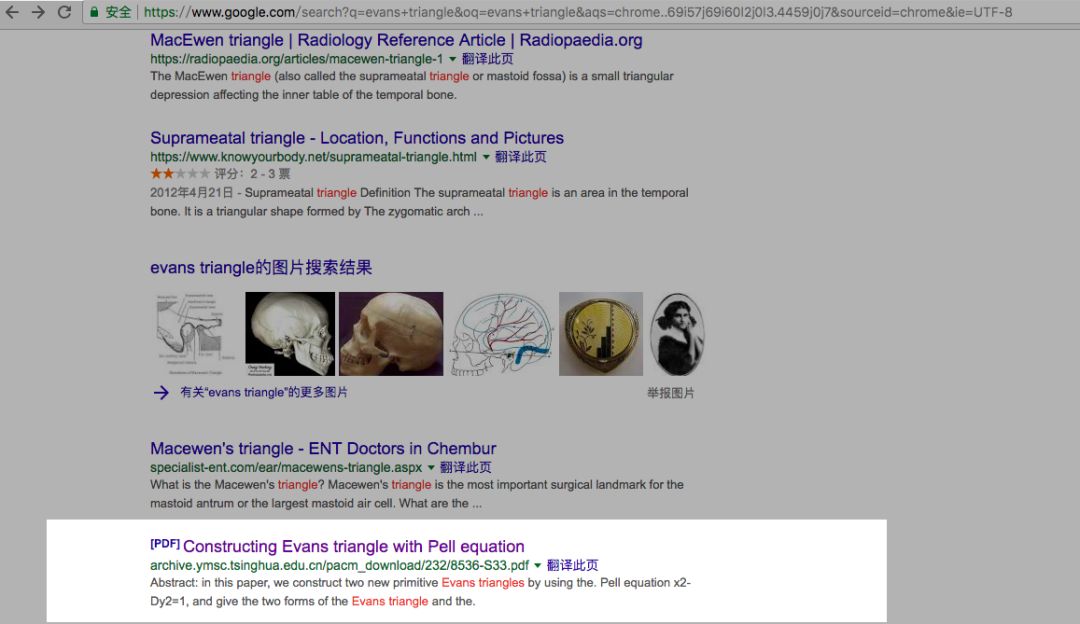The image size is (1080, 624).
Task: Click the green secure lock icon
Action: pos(94,13)
